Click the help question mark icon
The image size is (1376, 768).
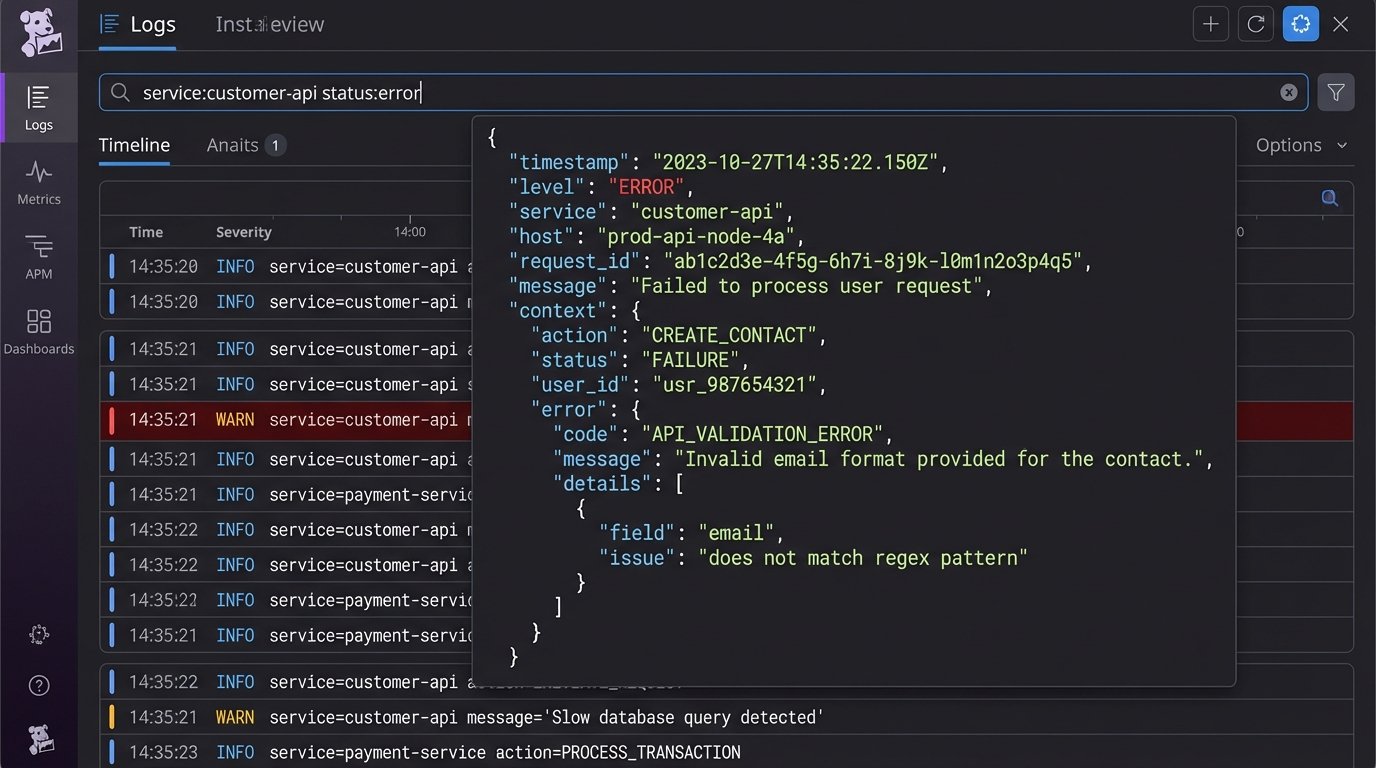(38, 685)
